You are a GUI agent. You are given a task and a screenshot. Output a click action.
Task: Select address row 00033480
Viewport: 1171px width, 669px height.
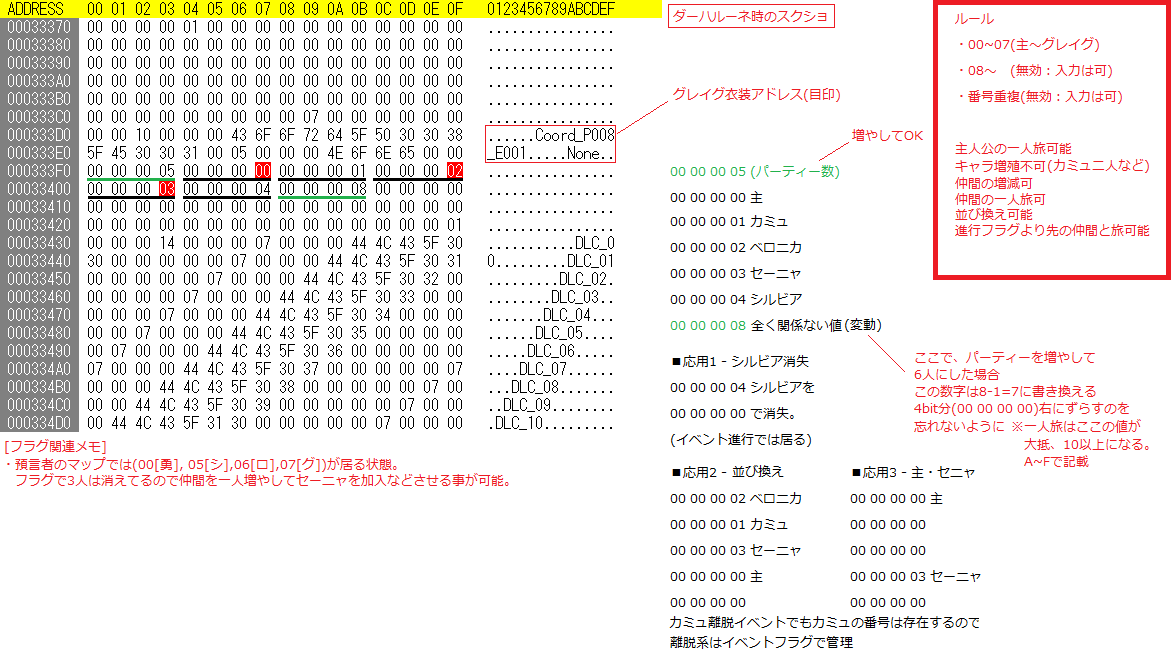[39, 332]
